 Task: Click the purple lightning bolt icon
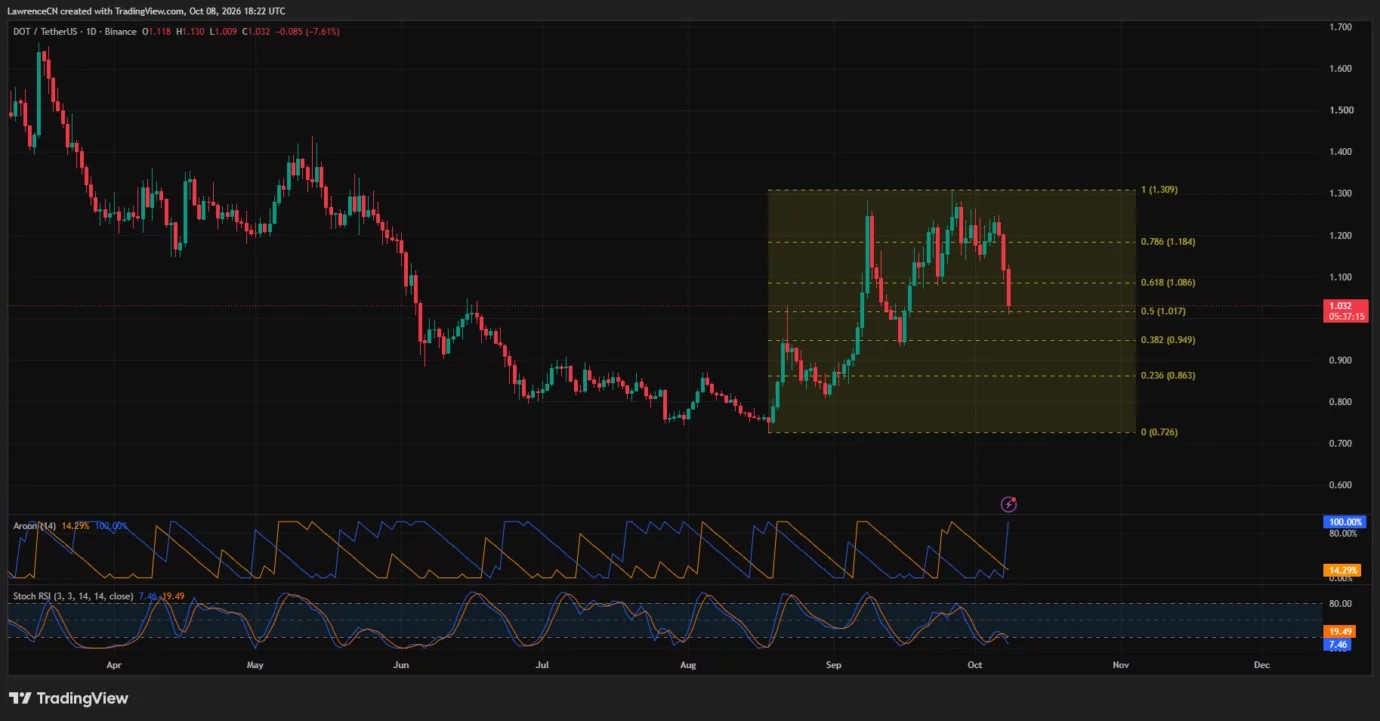pos(1010,504)
